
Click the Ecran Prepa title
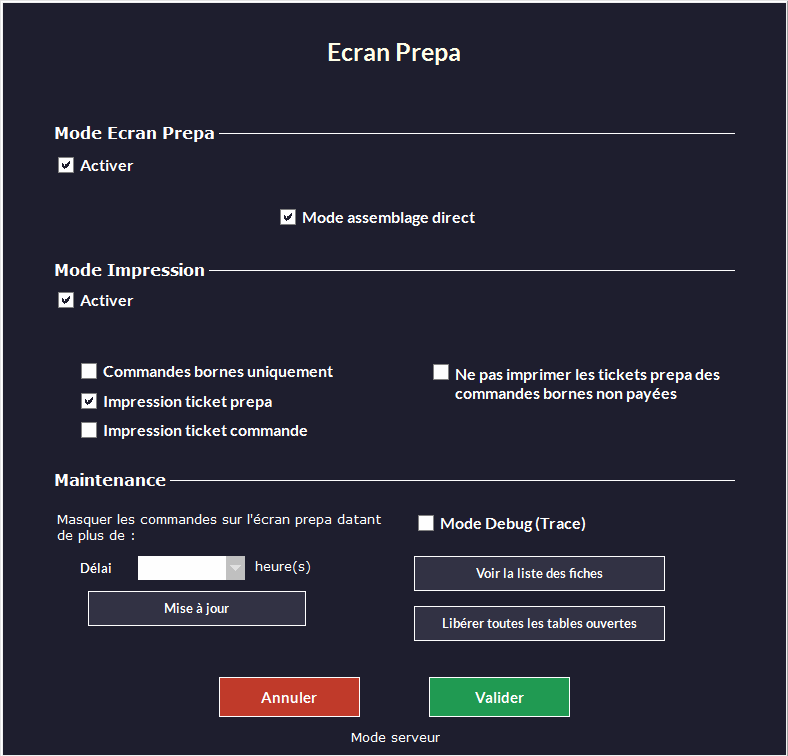point(394,53)
